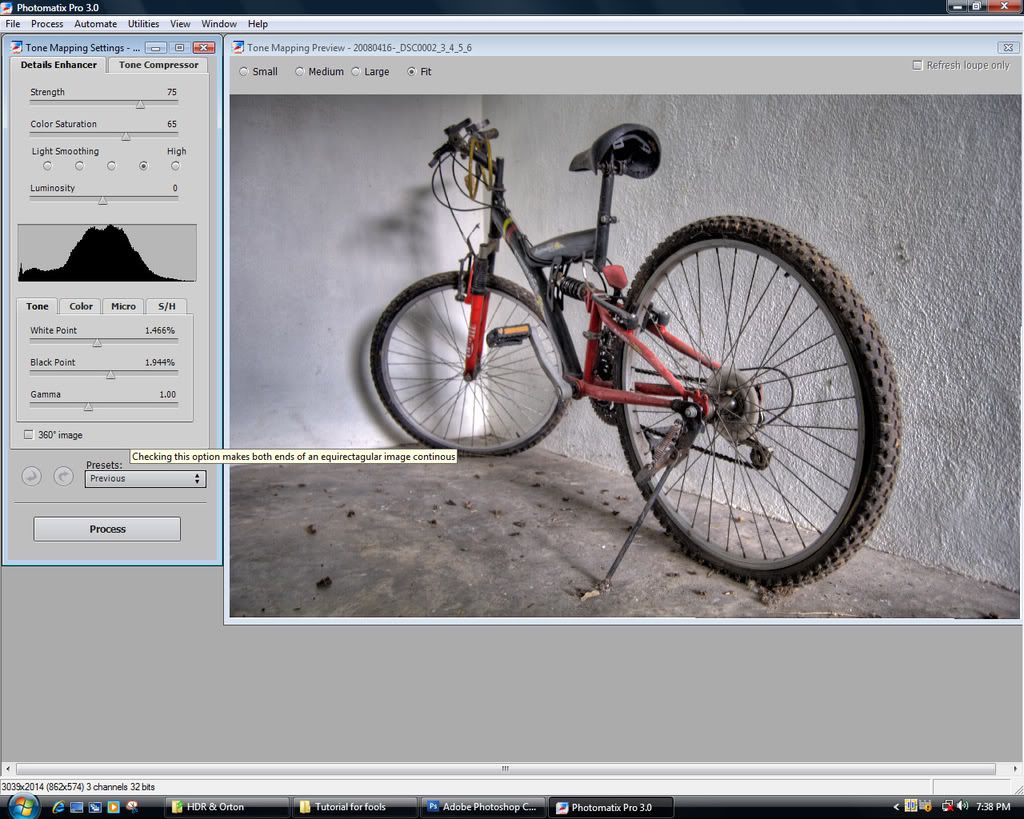1024x819 pixels.
Task: Click the Strength slider handle
Action: coord(140,103)
